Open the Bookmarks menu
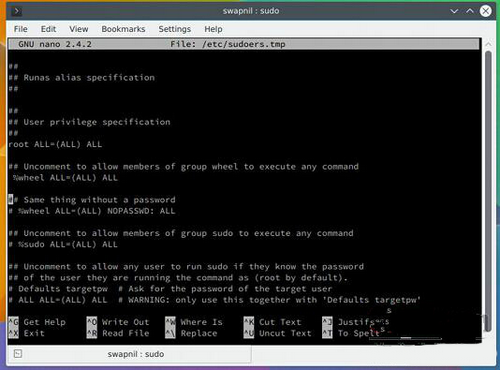 coord(123,29)
